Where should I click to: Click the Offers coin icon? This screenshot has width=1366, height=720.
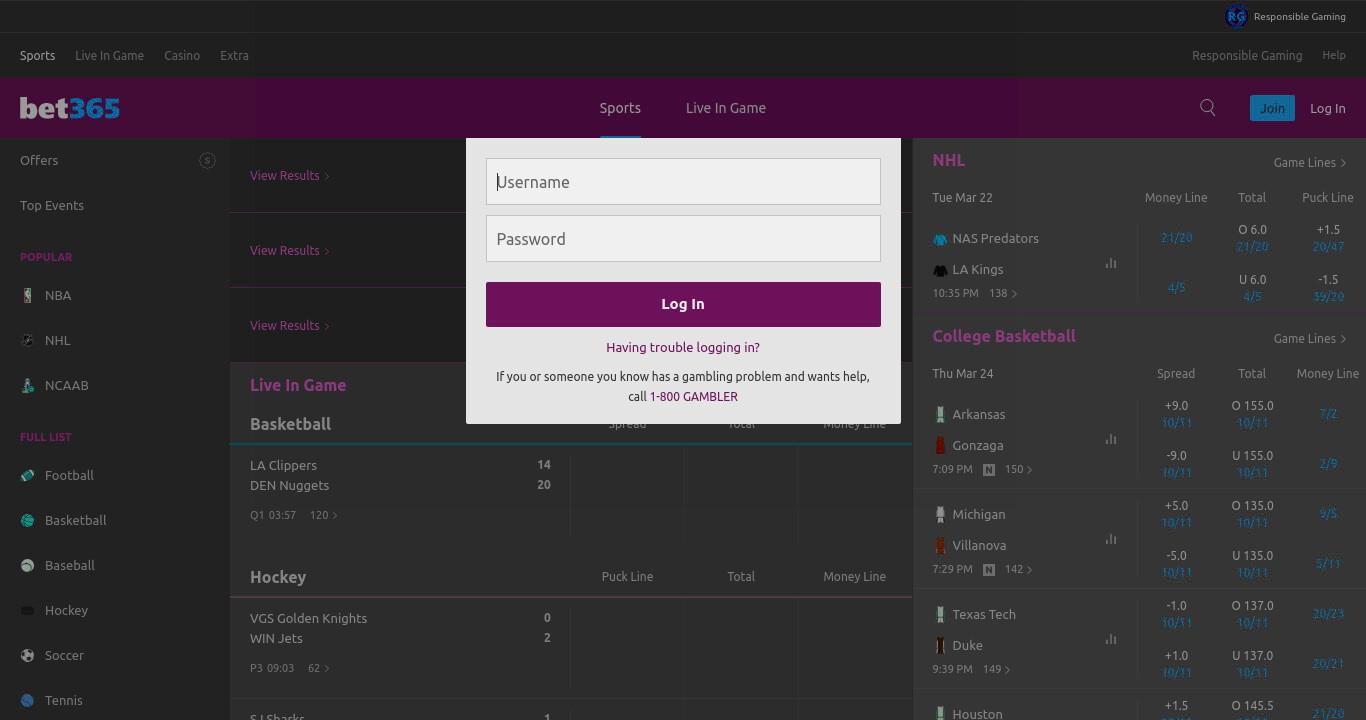tap(207, 160)
